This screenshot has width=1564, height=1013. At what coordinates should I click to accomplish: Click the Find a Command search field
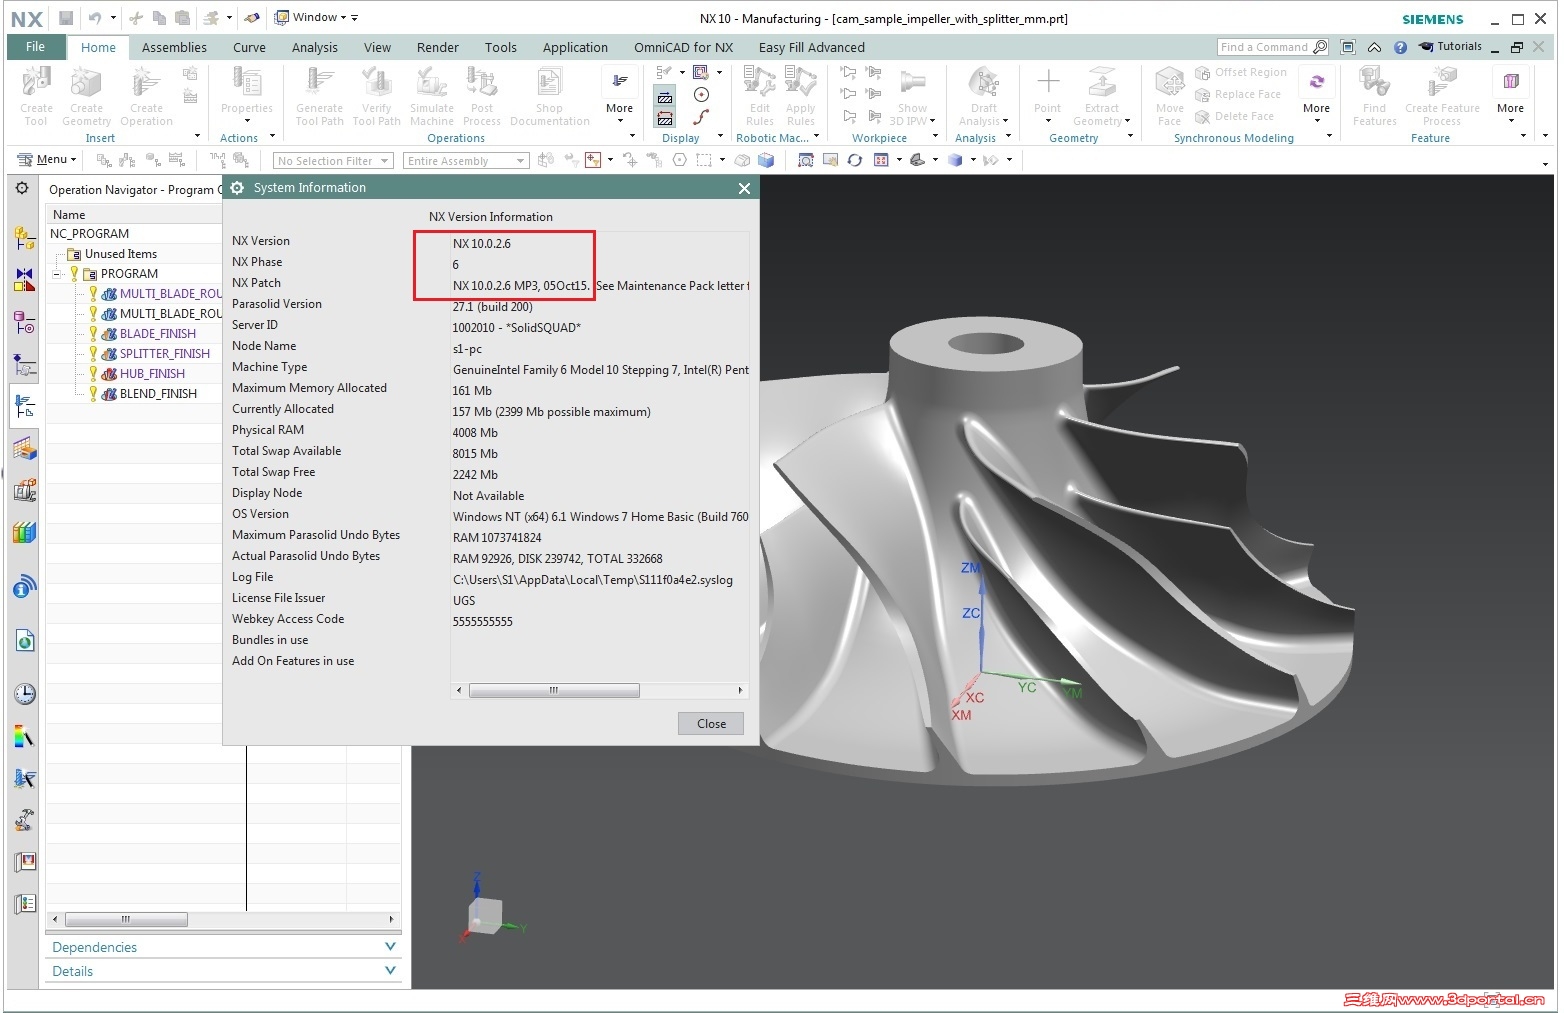tap(1273, 47)
